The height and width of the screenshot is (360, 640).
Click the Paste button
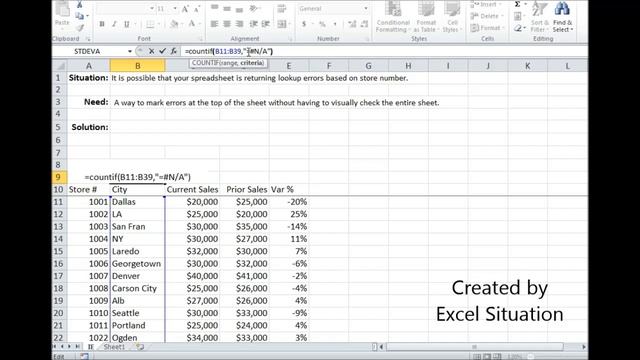[62, 14]
